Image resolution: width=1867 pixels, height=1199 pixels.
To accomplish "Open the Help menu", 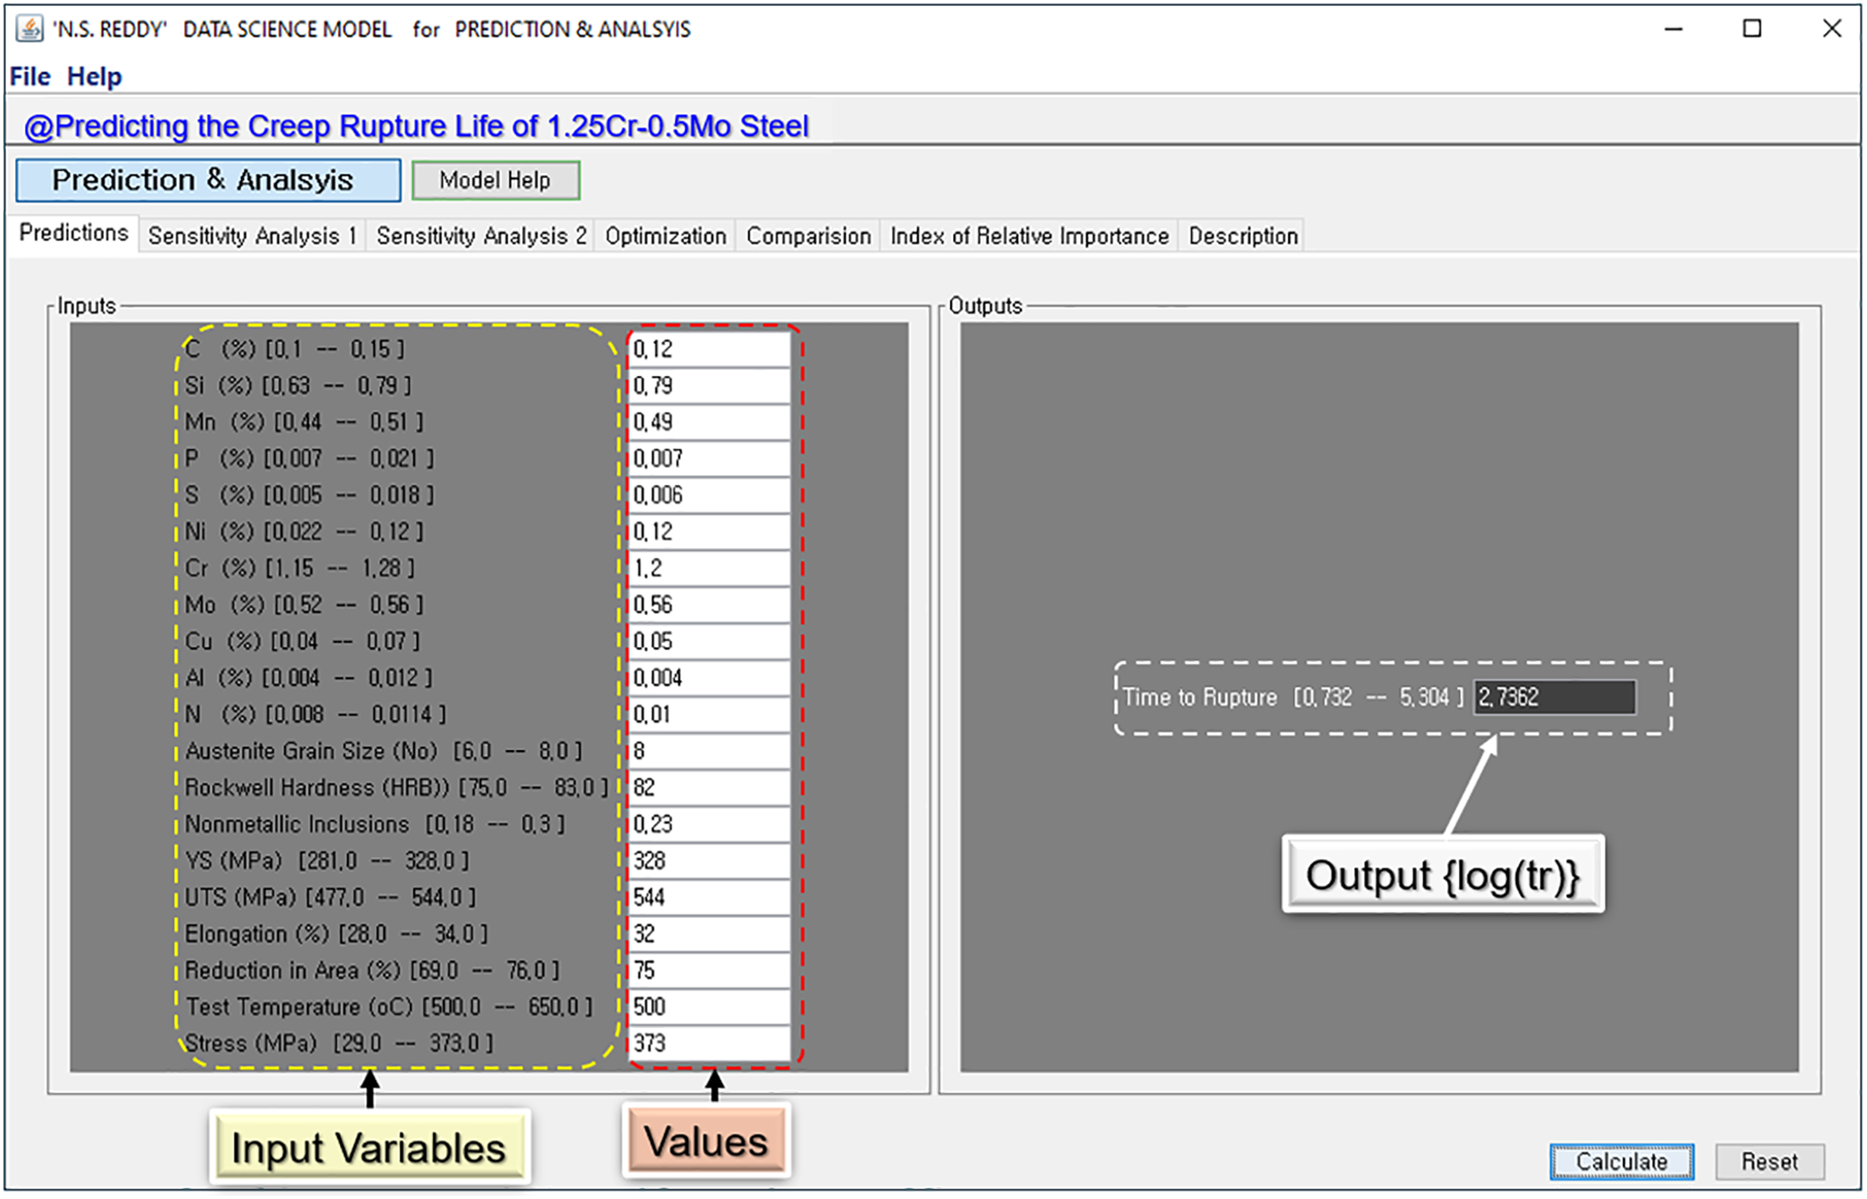I will tap(94, 77).
